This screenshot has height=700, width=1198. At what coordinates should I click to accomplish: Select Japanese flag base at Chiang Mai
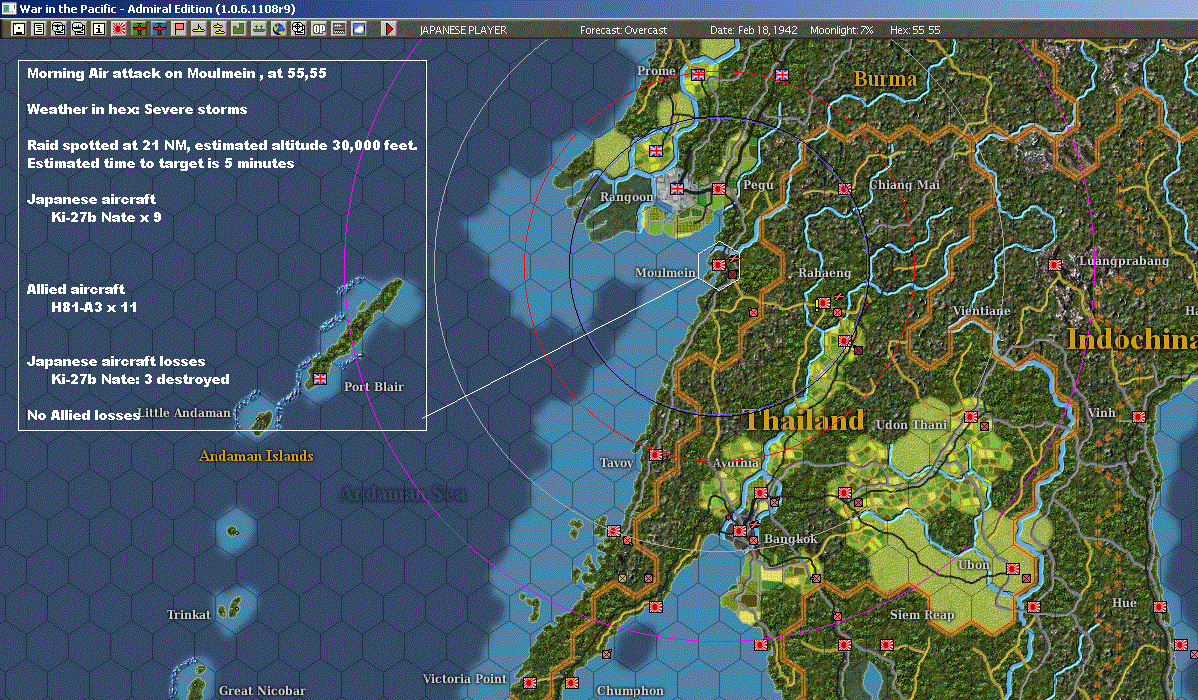point(845,188)
